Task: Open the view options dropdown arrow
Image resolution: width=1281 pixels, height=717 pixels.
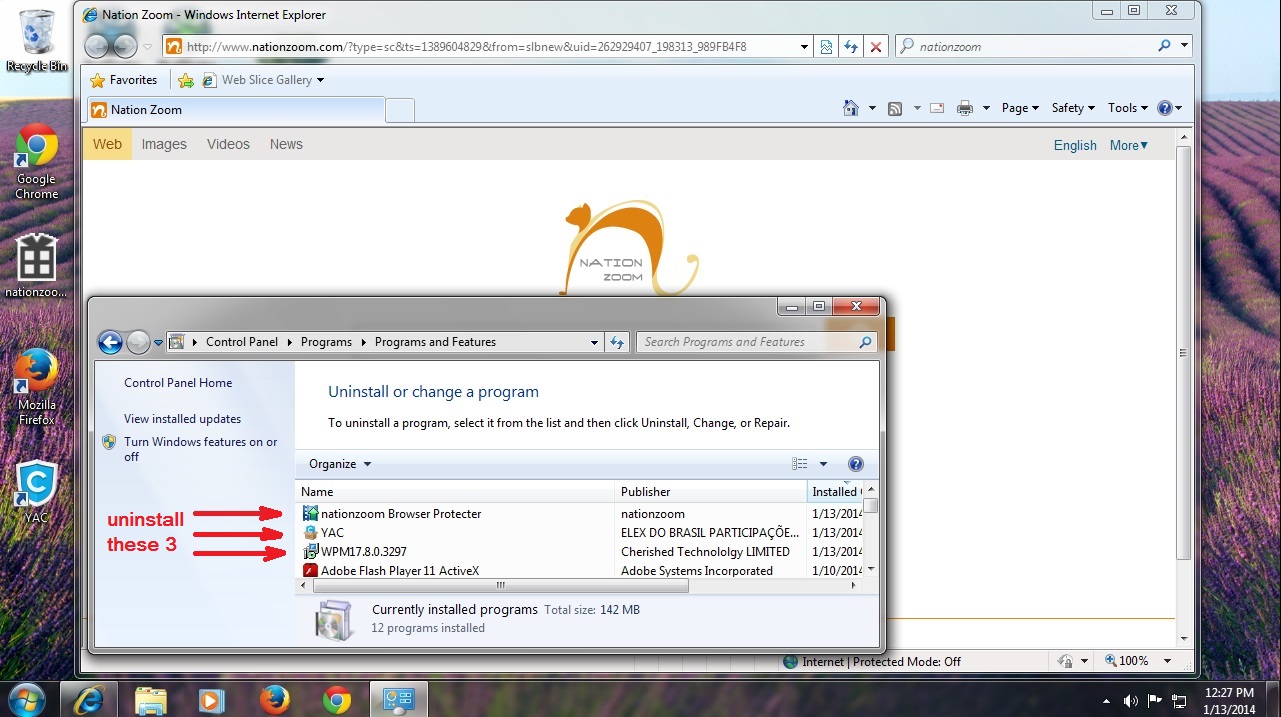Action: [x=823, y=464]
